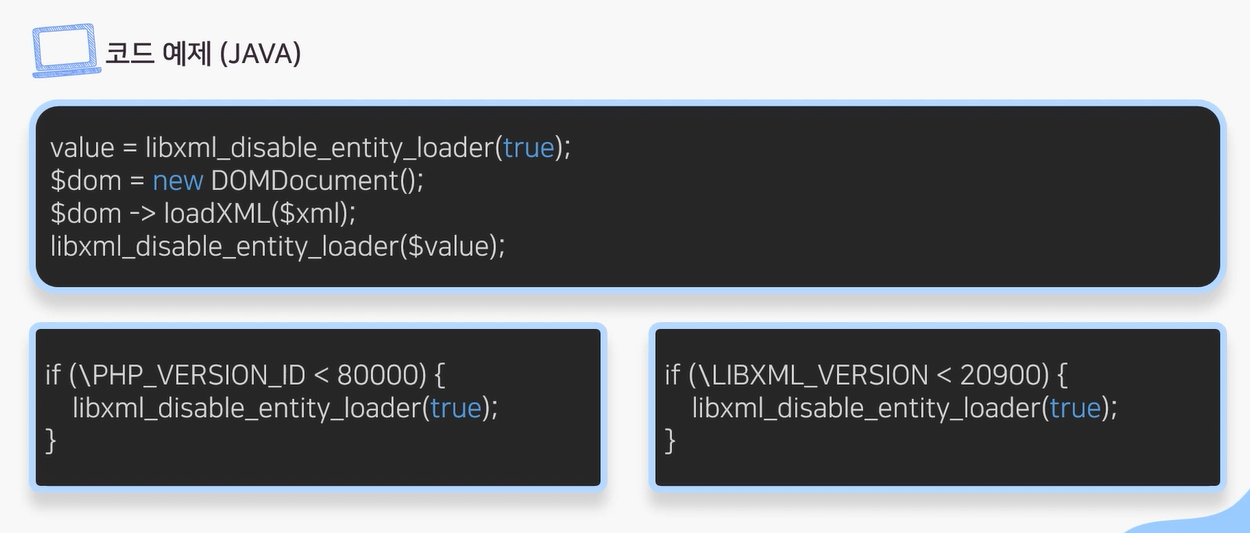Click 'DOMDocument()' in the top code box
This screenshot has width=1250, height=533.
click(318, 181)
